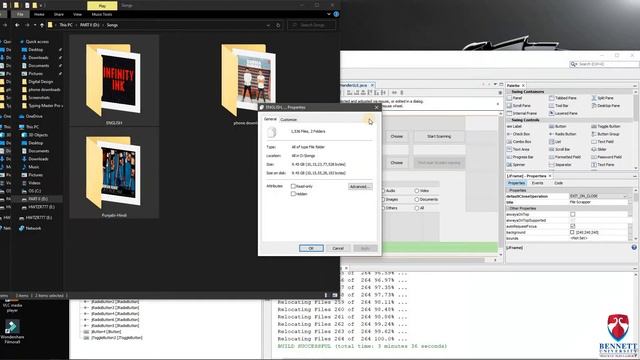Pick Split Pane from the palette
Image resolution: width=640 pixels, height=360 pixels.
click(x=602, y=98)
